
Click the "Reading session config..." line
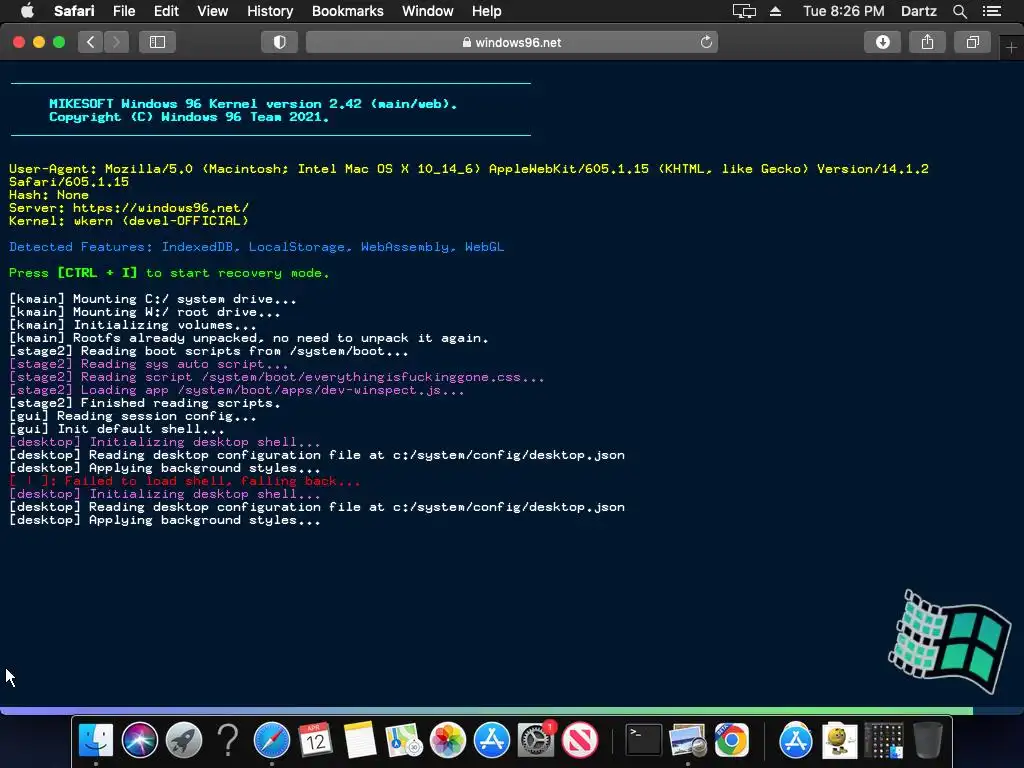coord(133,416)
